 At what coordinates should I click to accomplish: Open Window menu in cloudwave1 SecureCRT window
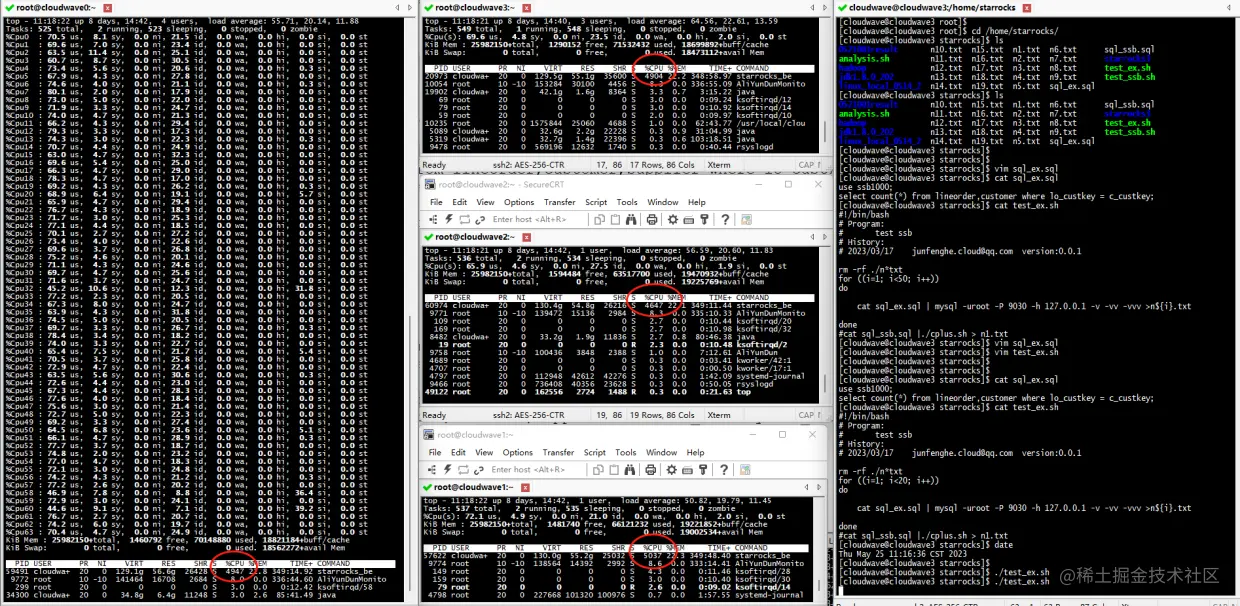[x=661, y=452]
